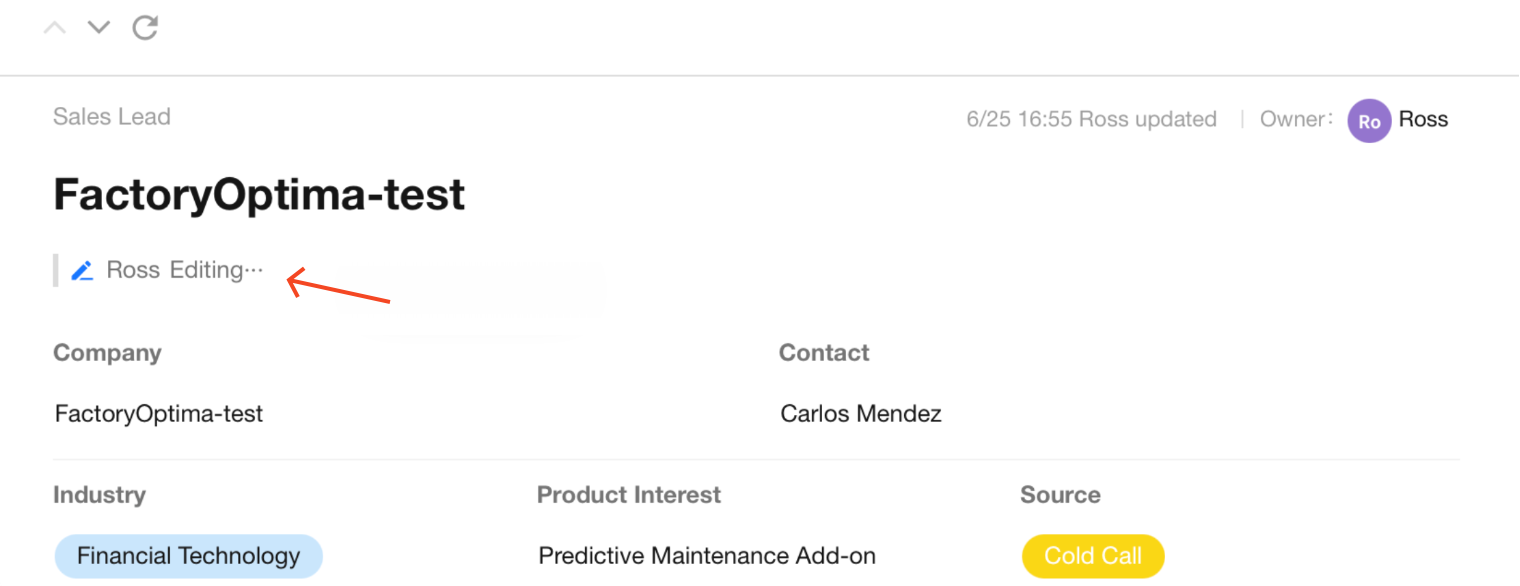Open the Cold Call source tag

pos(1093,557)
